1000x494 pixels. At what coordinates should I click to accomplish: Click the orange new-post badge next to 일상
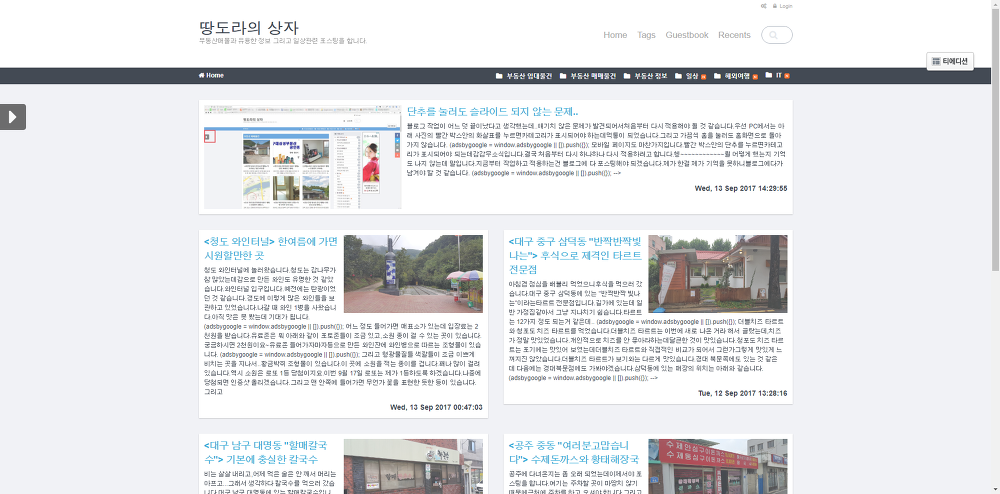(x=703, y=76)
